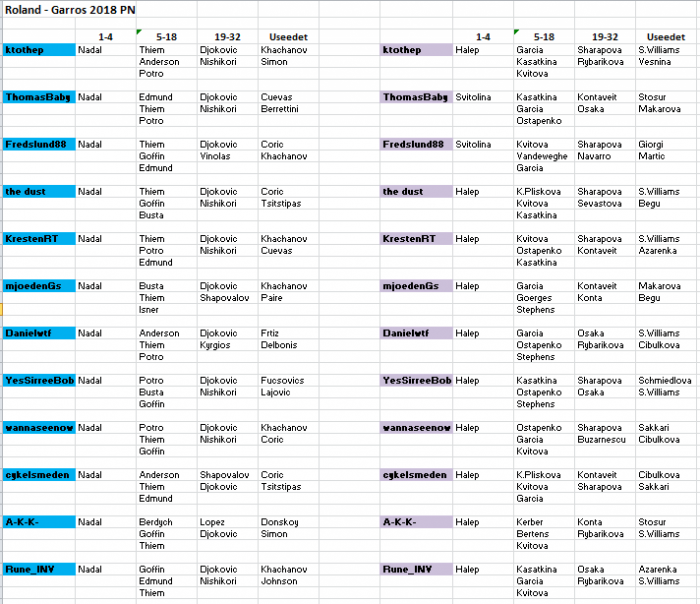Viewport: 700px width, 604px height.
Task: Select the blue 'mjoedenGs' cell
Action: (x=39, y=286)
